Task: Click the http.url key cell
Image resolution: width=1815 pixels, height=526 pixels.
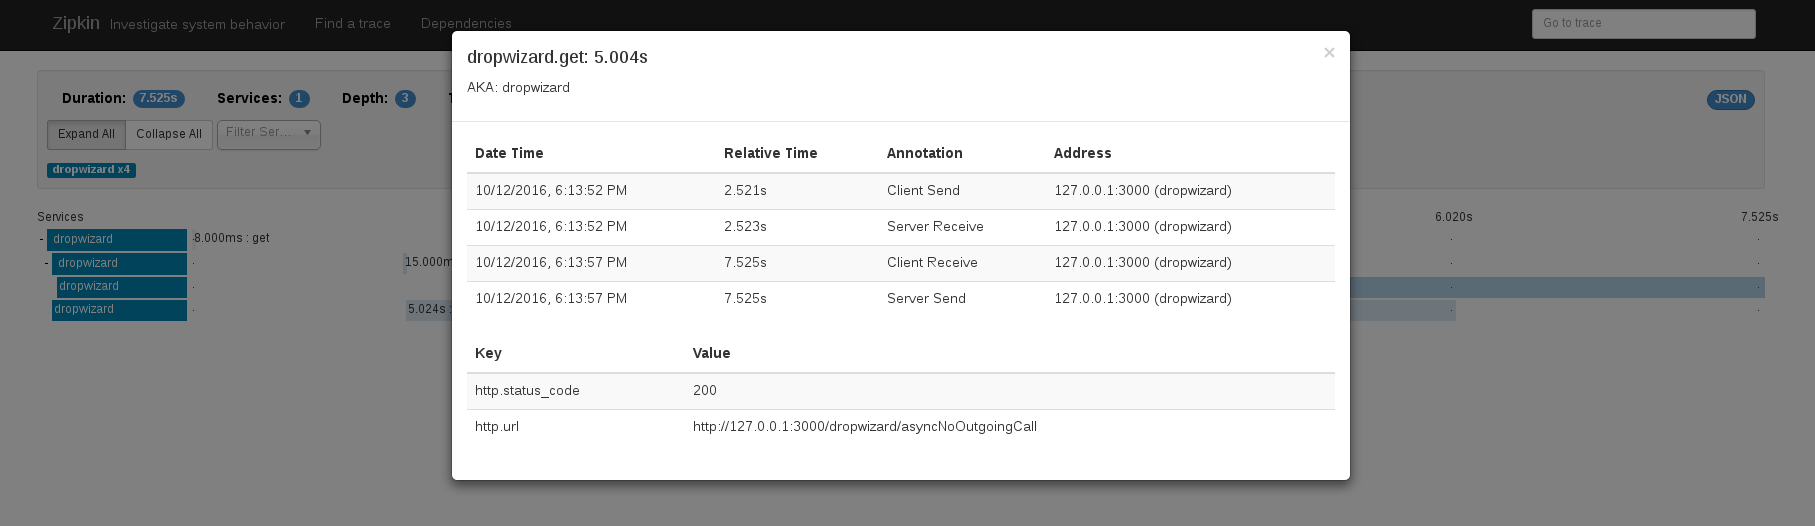Action: coord(497,427)
